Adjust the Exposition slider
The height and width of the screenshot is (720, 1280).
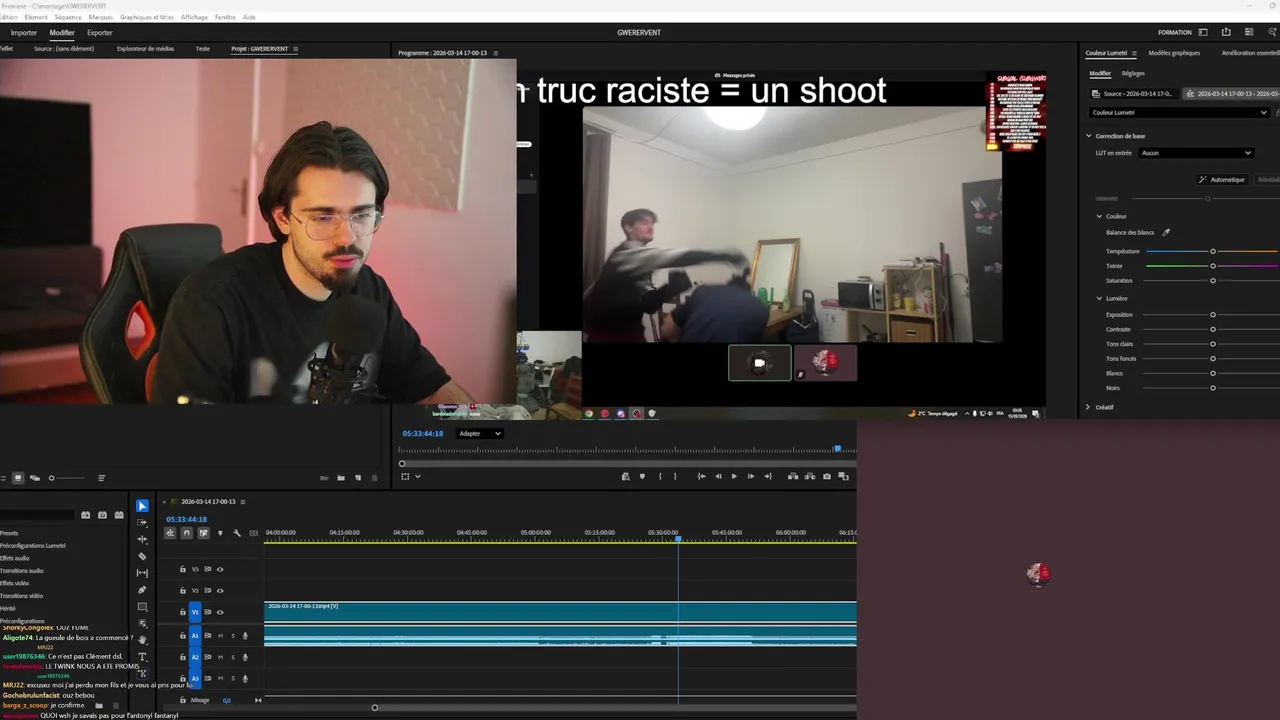(1213, 315)
